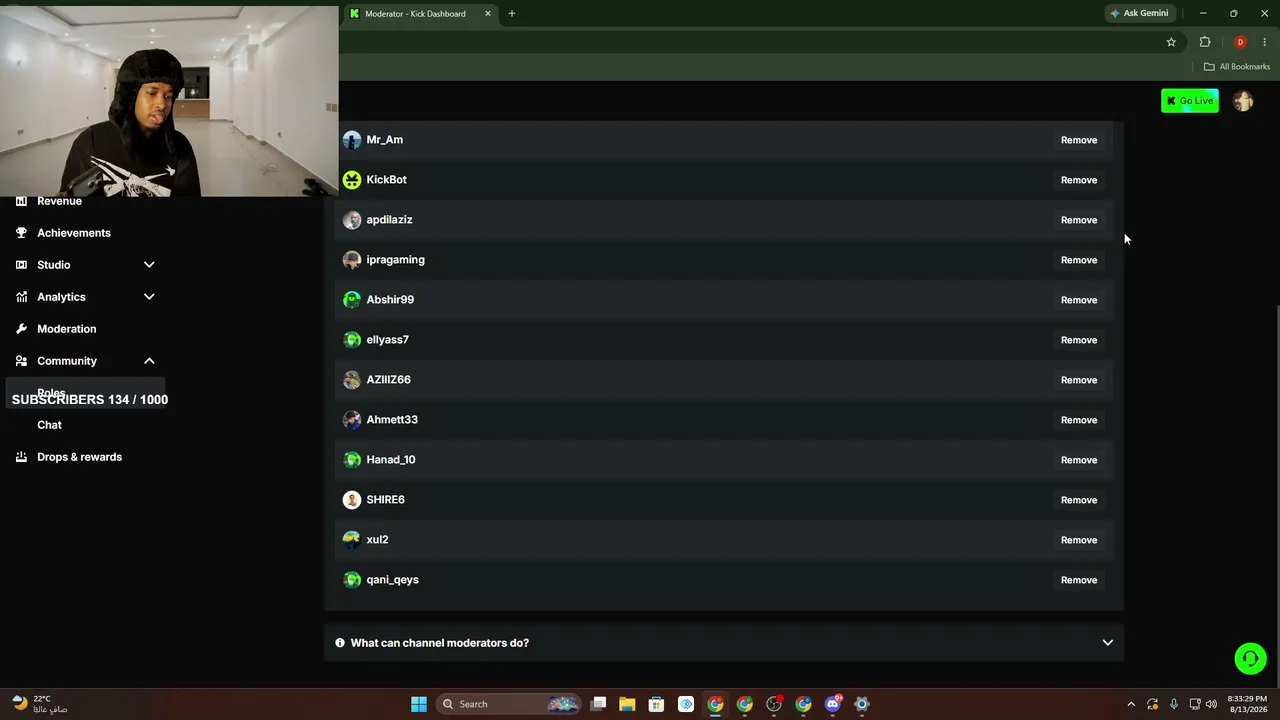The height and width of the screenshot is (720, 1280).
Task: Expand the Studio submenu chevron
Action: click(x=149, y=265)
